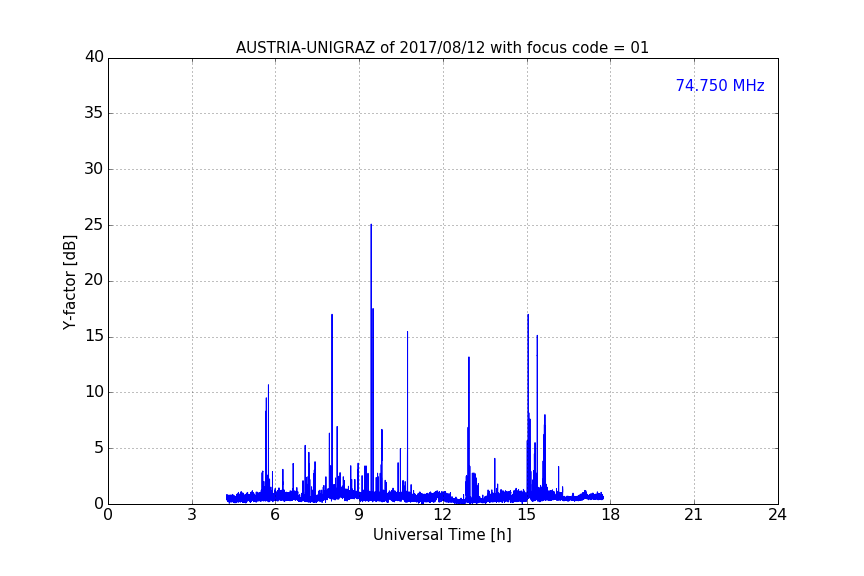Viewport: 864px width, 576px height.
Task: Click the x-axis tick label '18'
Action: 611,515
